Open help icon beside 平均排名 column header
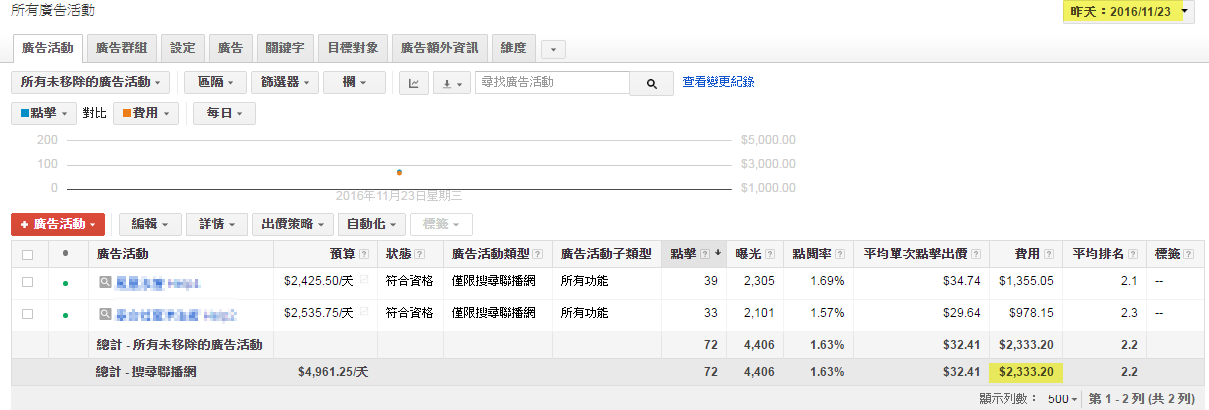 [1133, 254]
